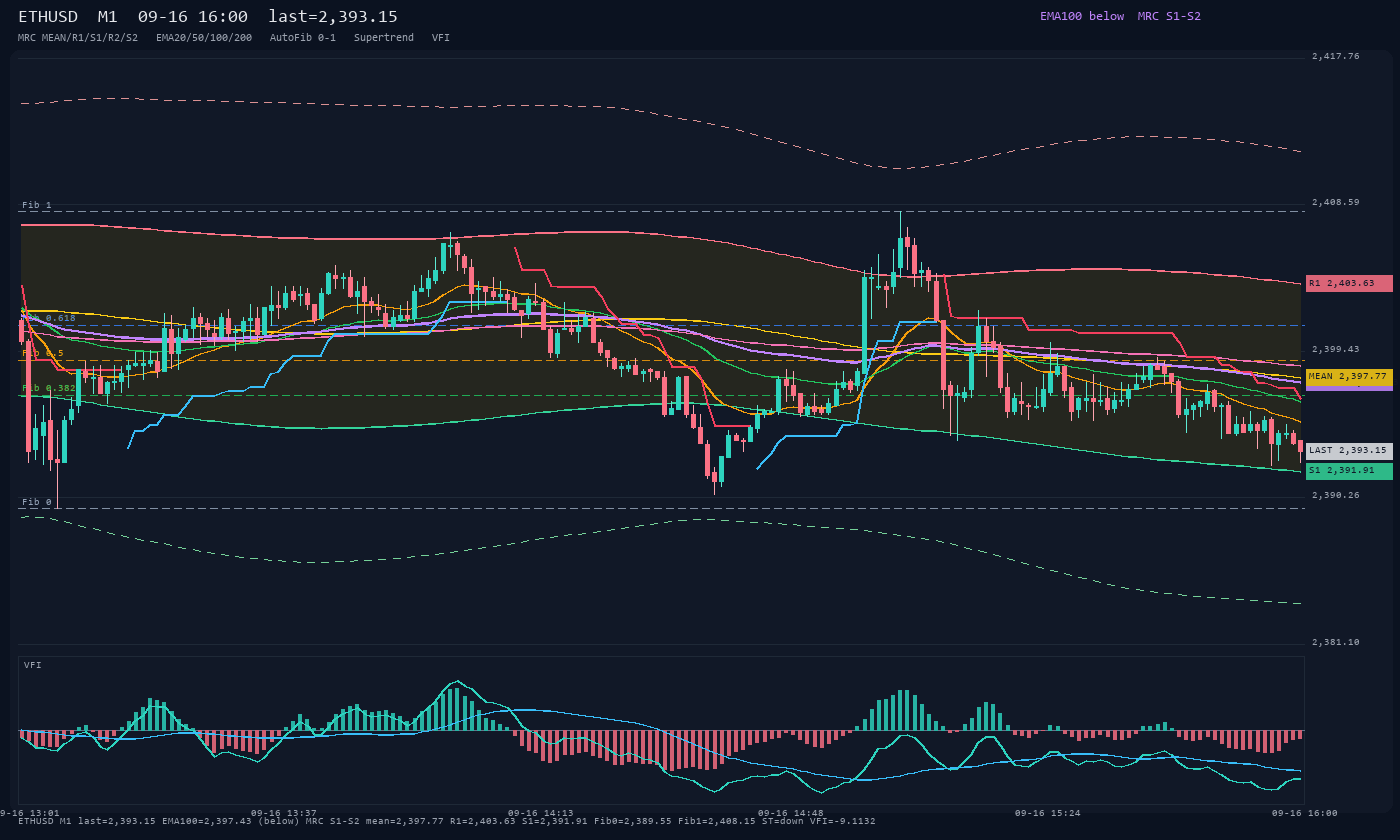Select the 'Fib 0' level label

click(37, 502)
